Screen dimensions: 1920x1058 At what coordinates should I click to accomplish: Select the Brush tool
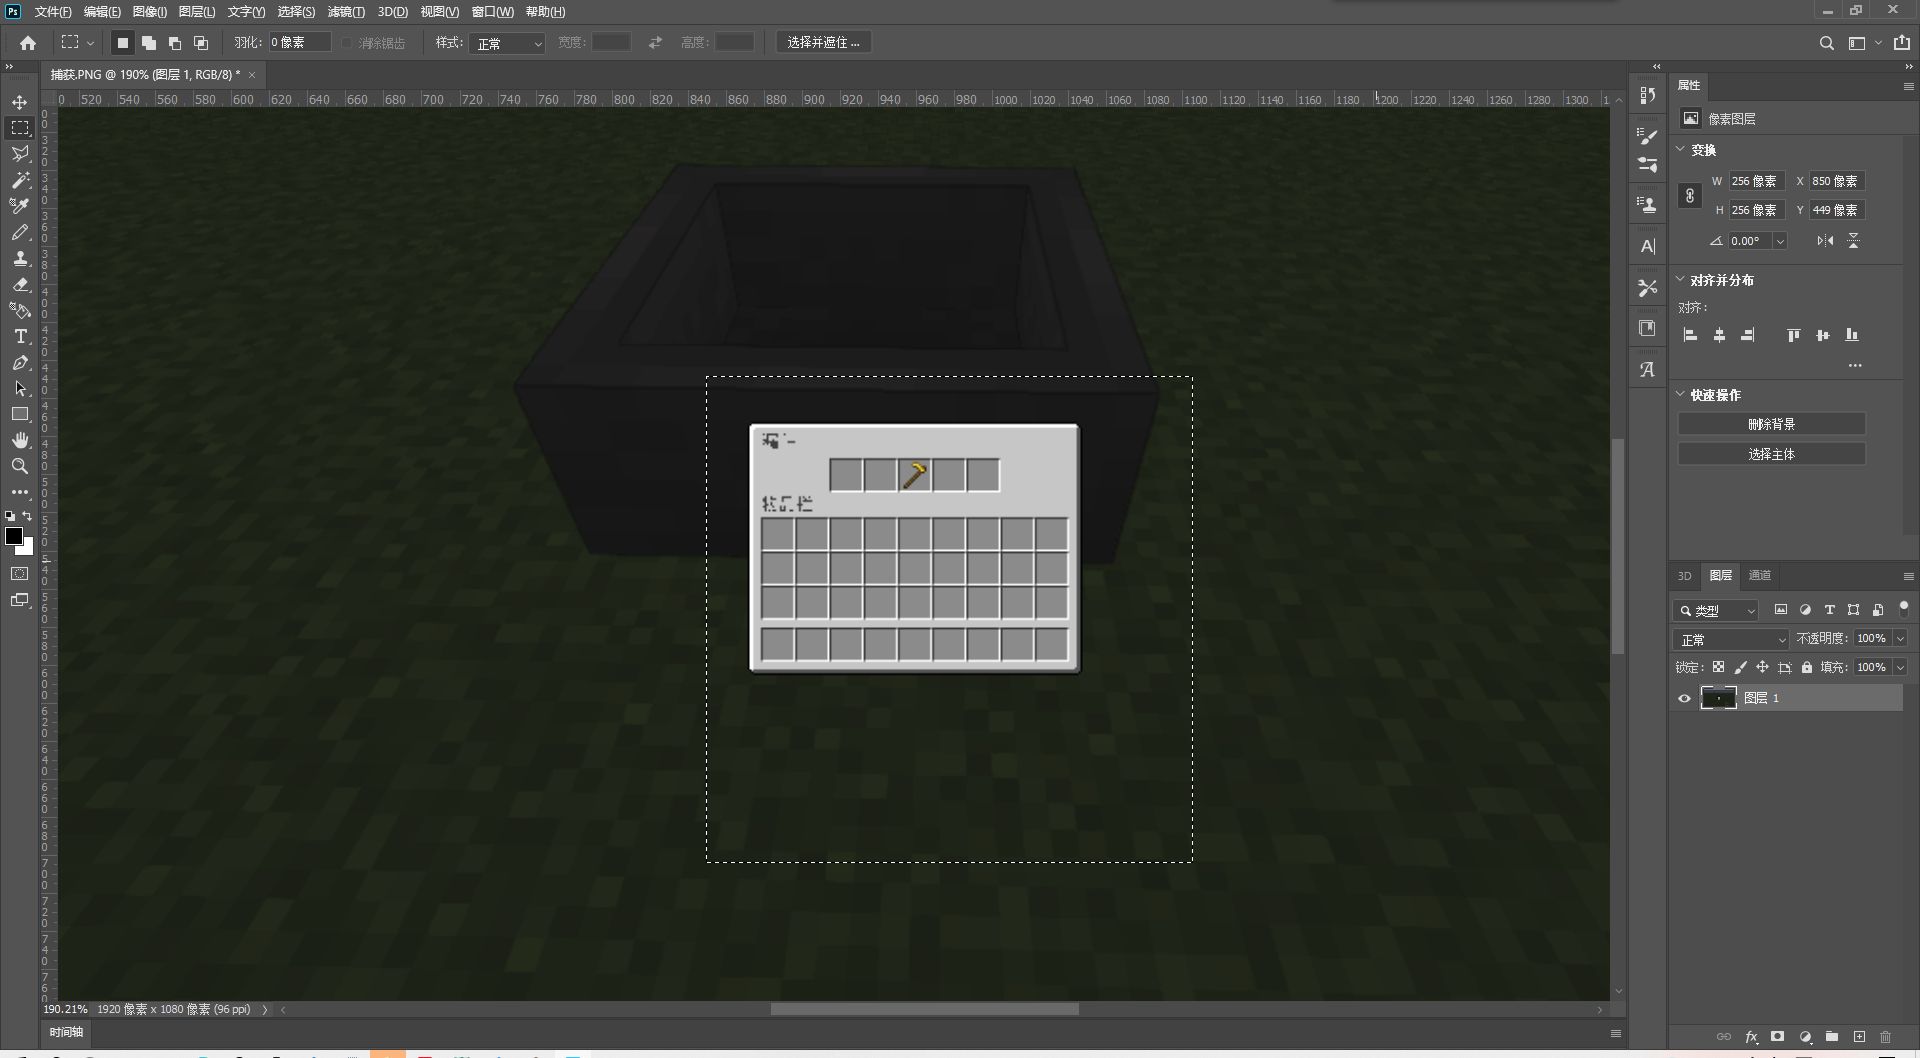19,232
